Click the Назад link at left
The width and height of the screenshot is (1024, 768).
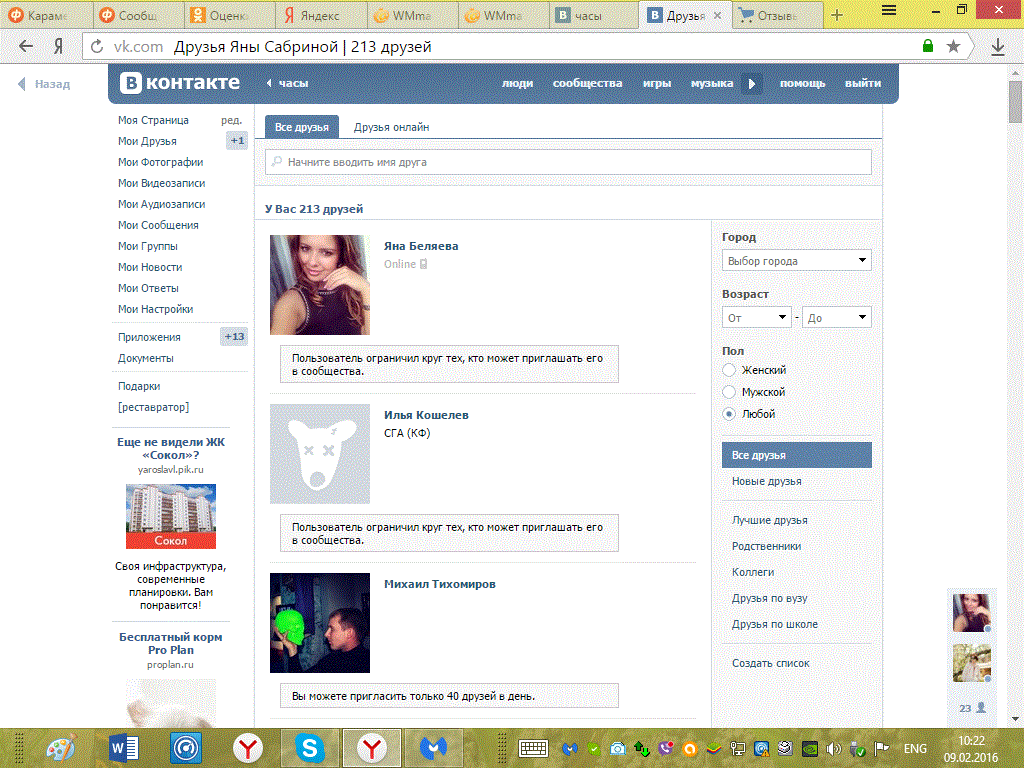pos(44,84)
